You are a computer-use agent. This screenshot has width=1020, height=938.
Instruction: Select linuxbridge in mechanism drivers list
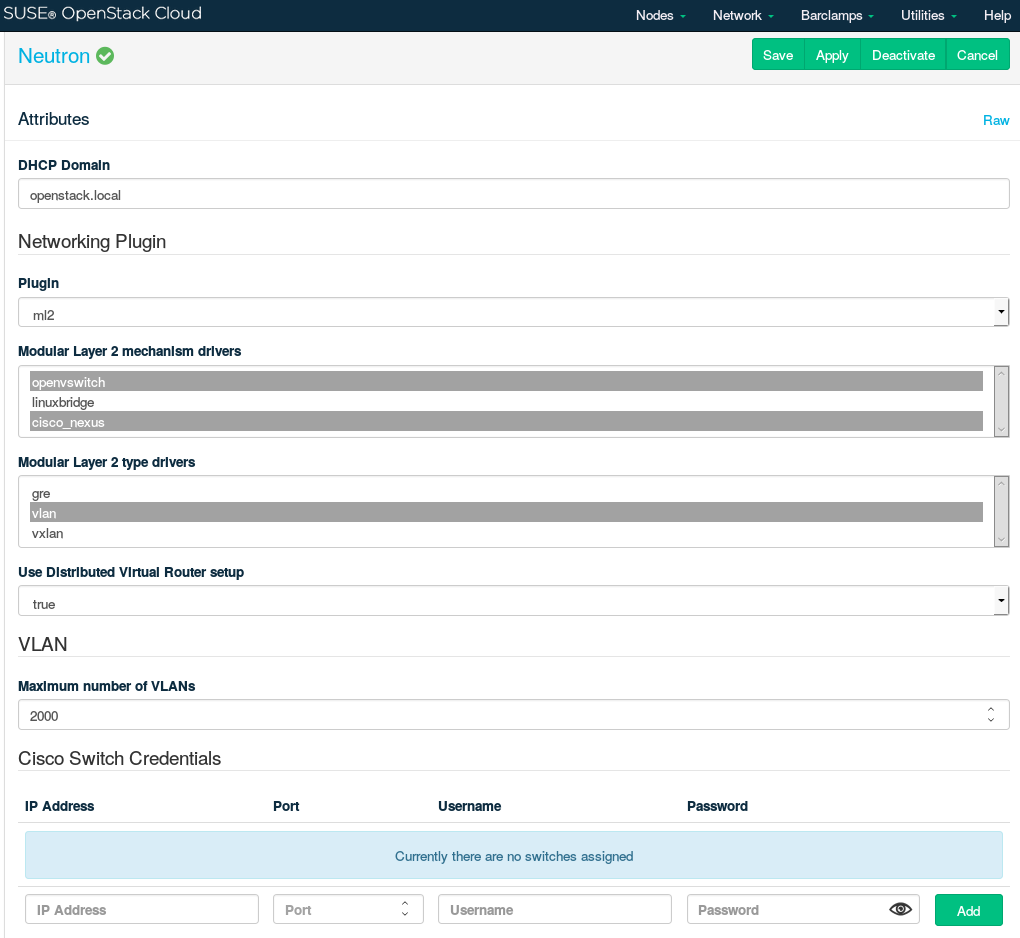pos(506,402)
